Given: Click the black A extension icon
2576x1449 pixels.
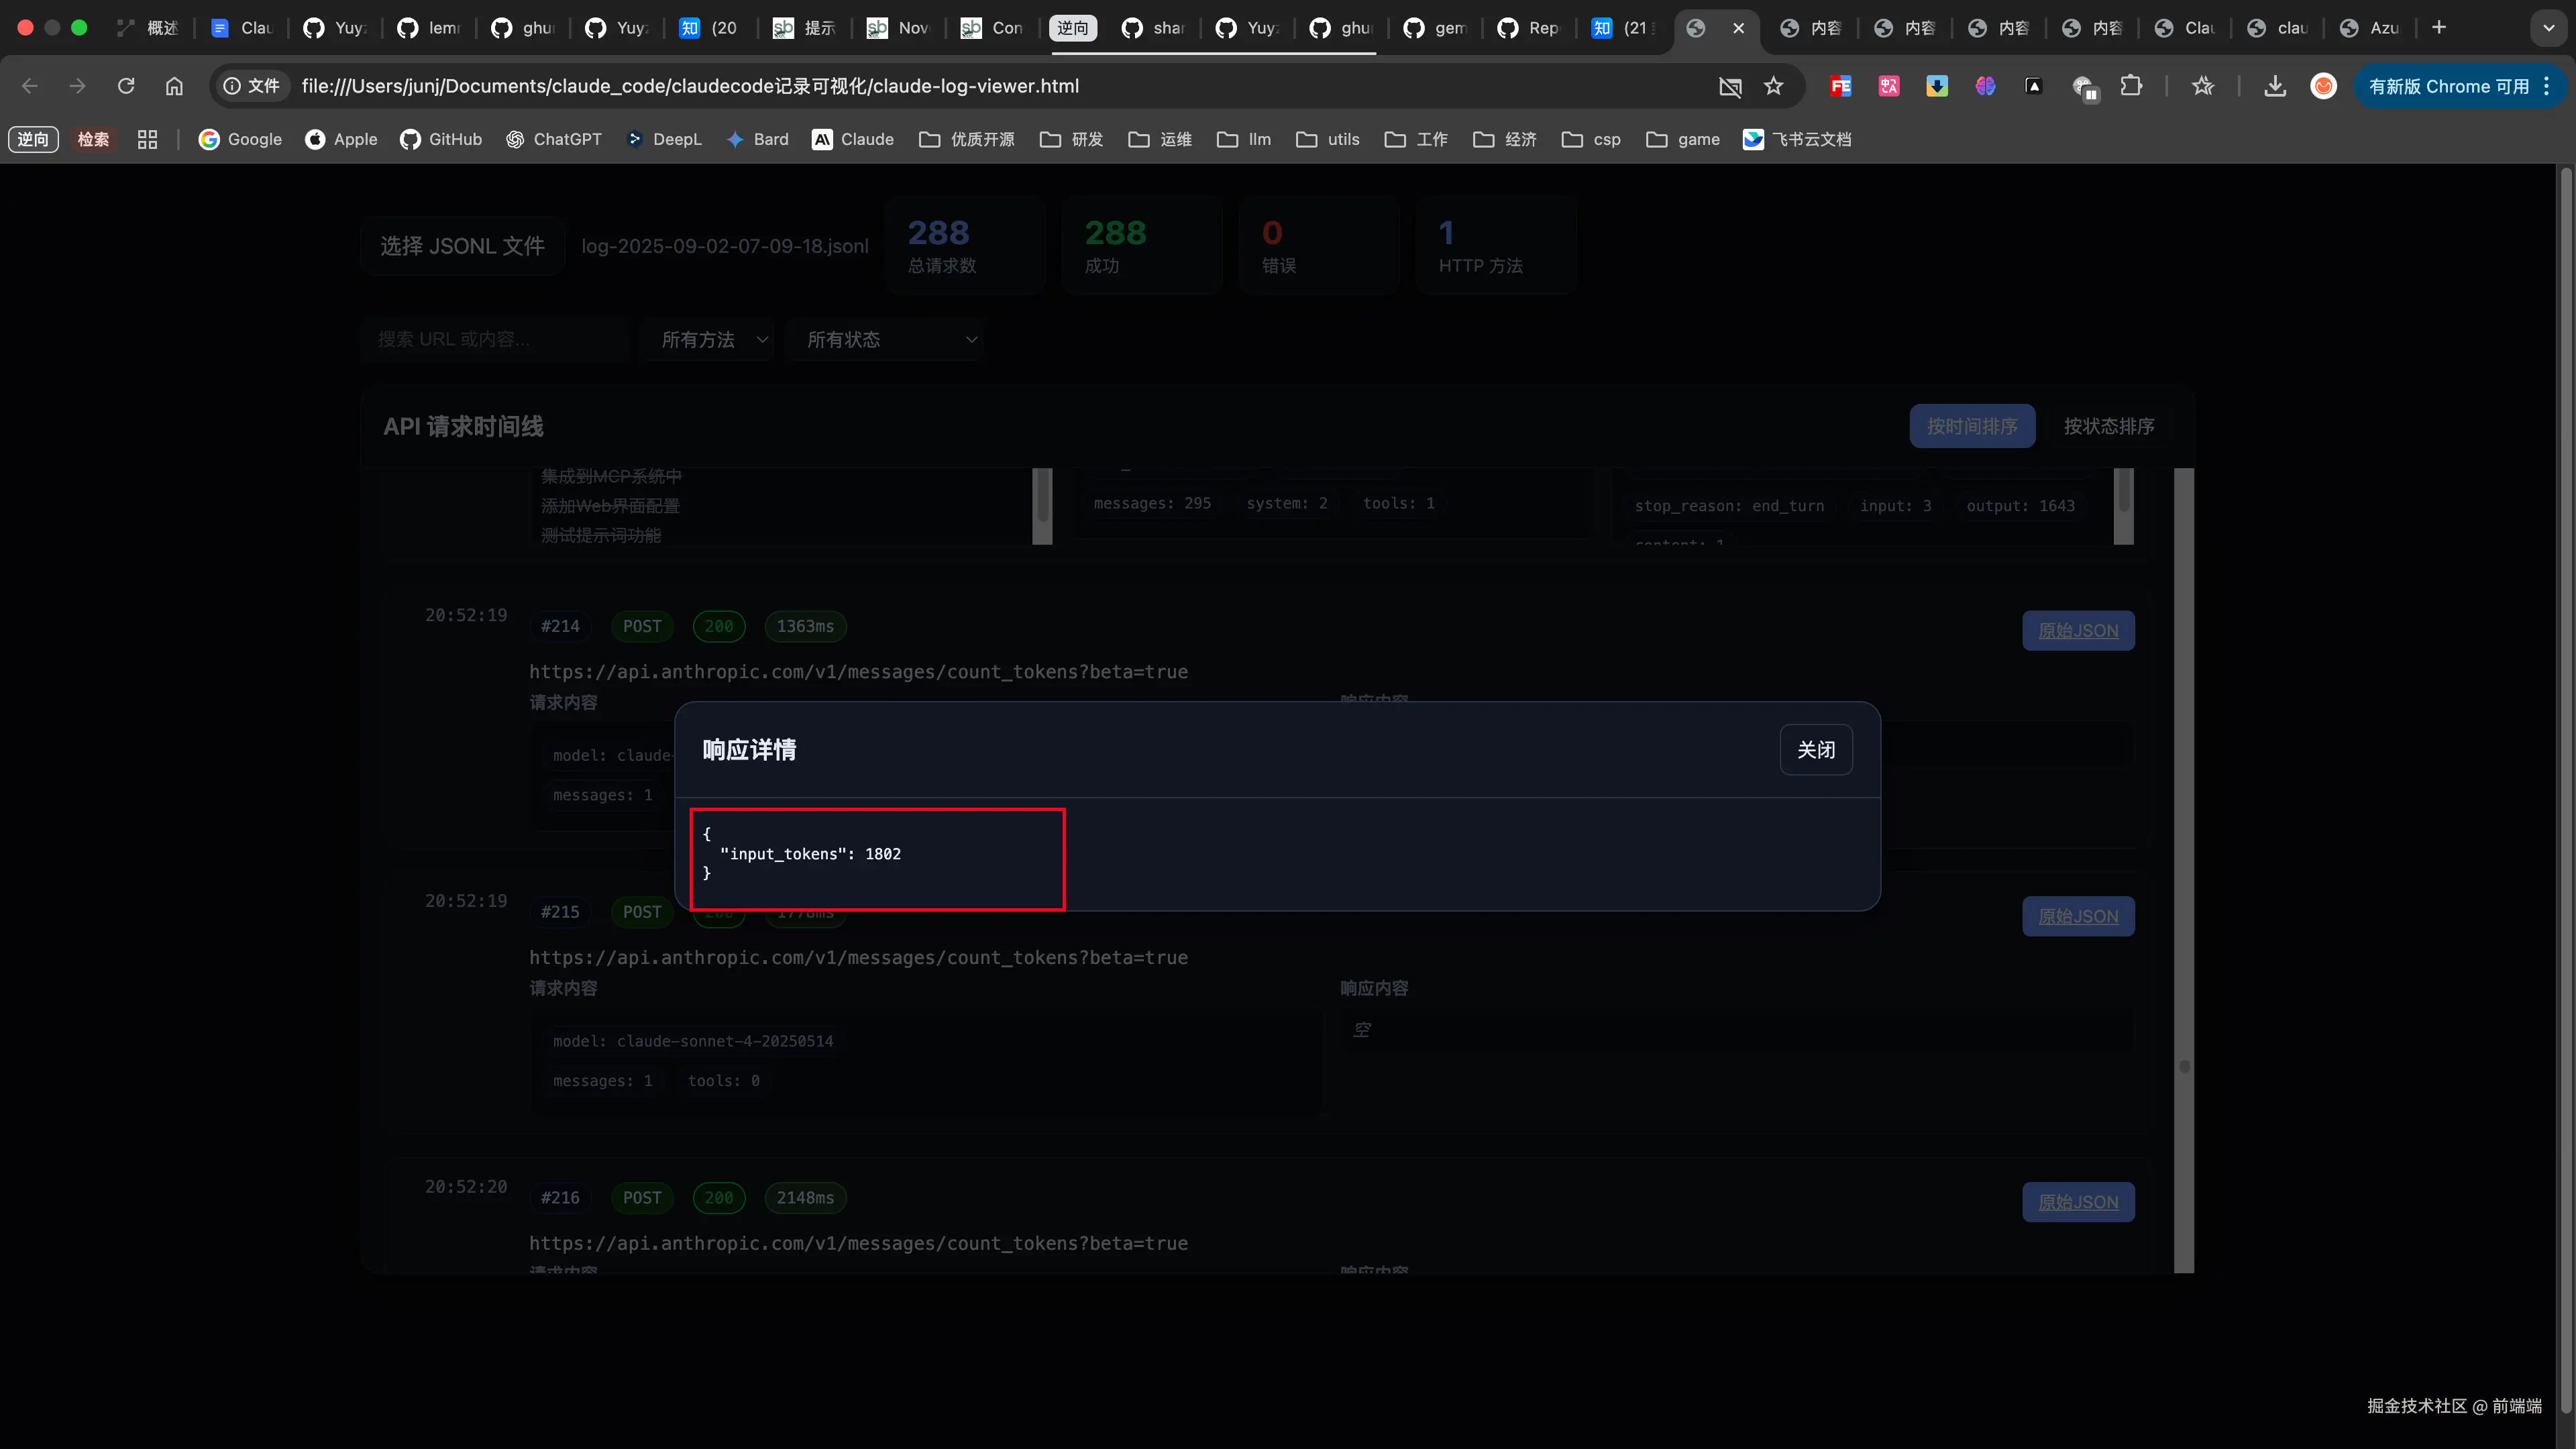Looking at the screenshot, I should coord(2033,86).
